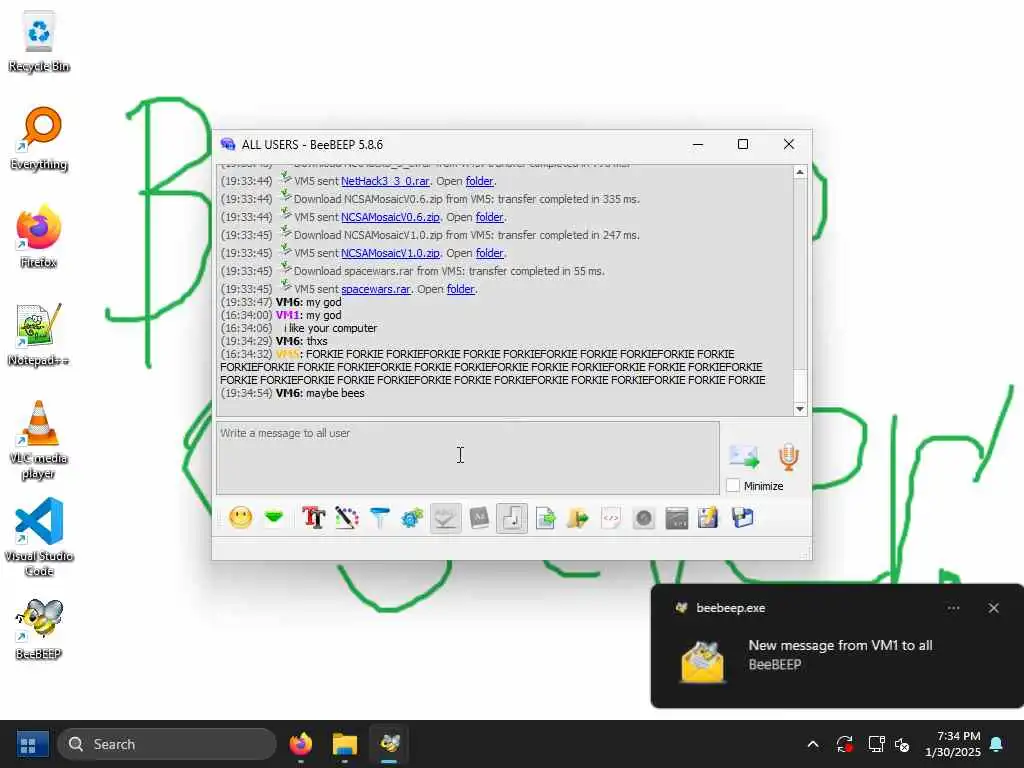Open the NCSAMosaicV0.6.zip file link
This screenshot has width=1024, height=768.
pyautogui.click(x=390, y=217)
